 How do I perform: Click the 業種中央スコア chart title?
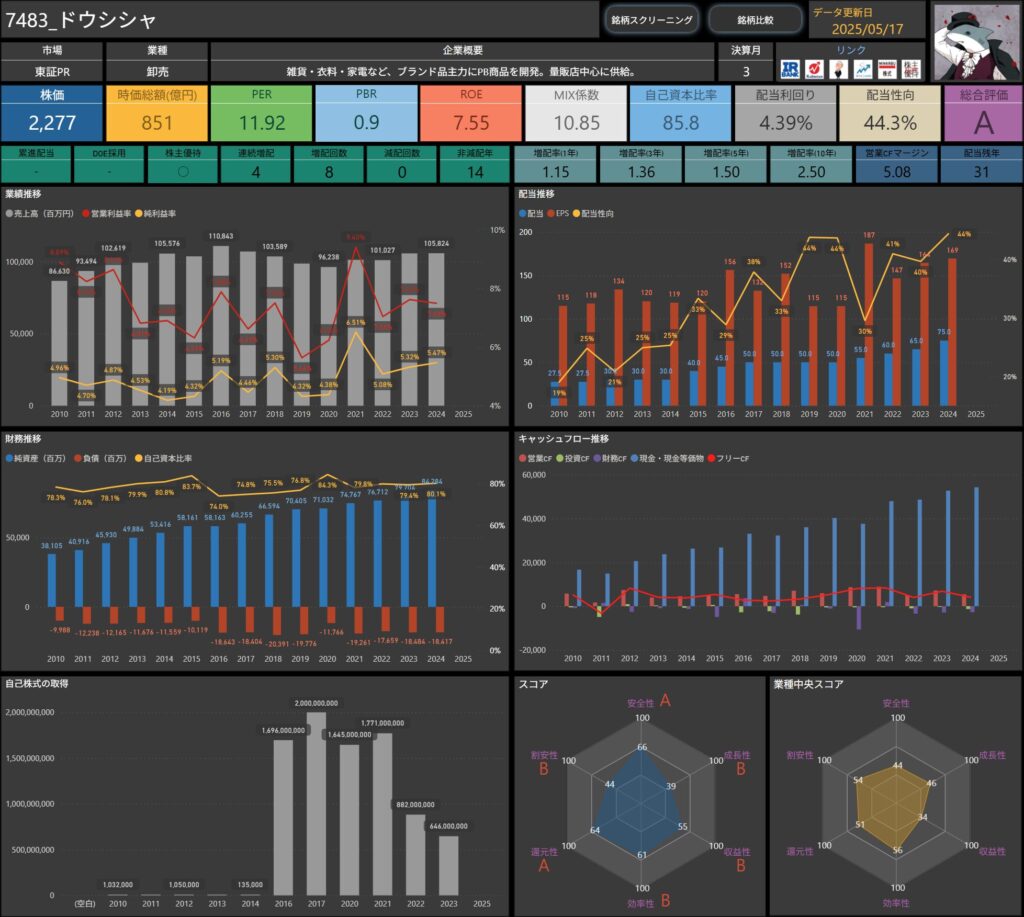point(808,684)
